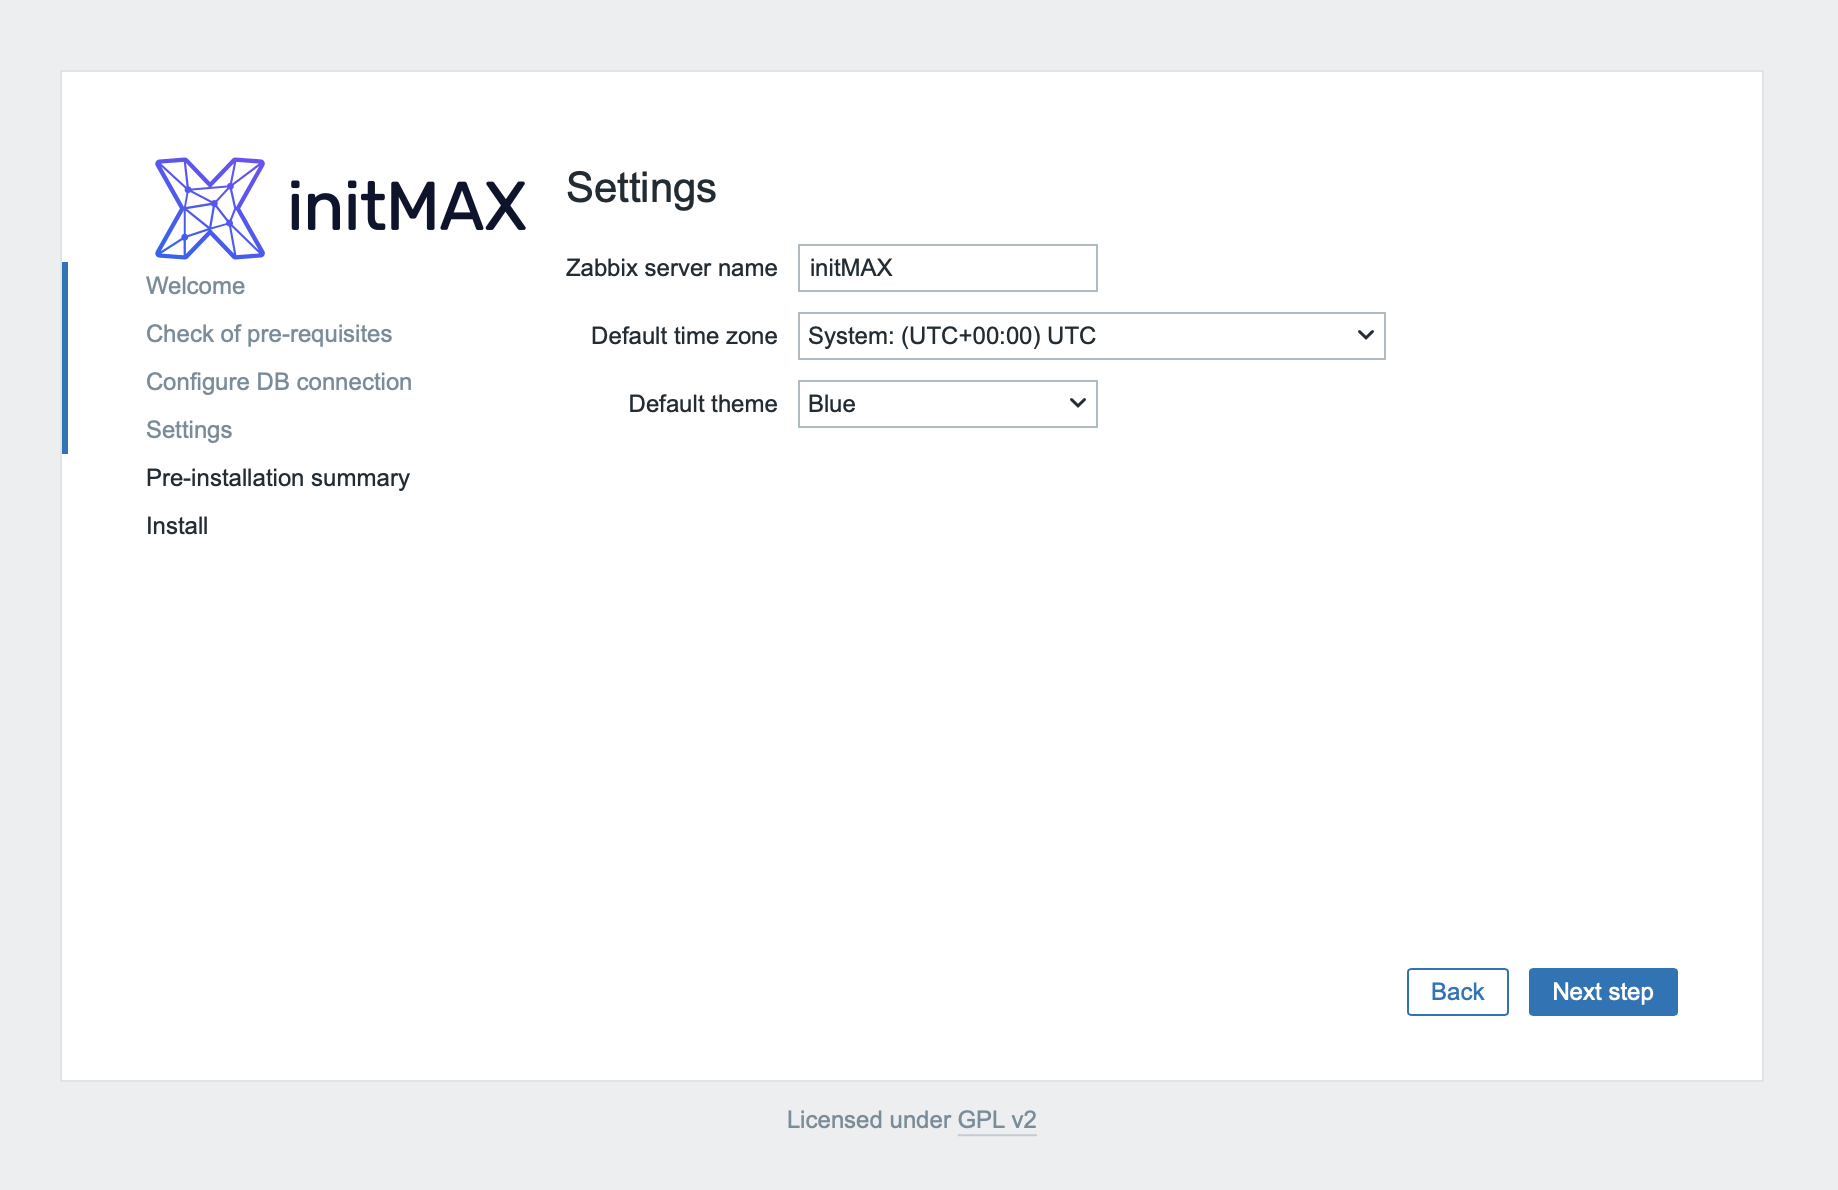The image size is (1838, 1190).
Task: Click the Next step button
Action: pyautogui.click(x=1603, y=991)
